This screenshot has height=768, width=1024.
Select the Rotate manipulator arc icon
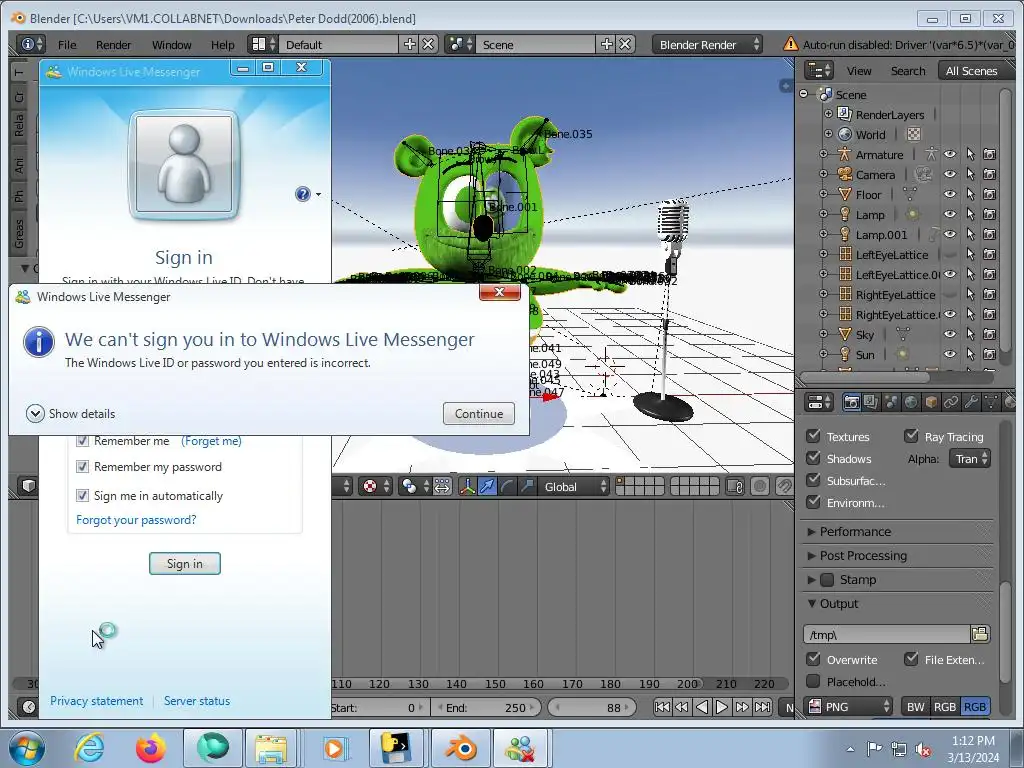pyautogui.click(x=507, y=487)
